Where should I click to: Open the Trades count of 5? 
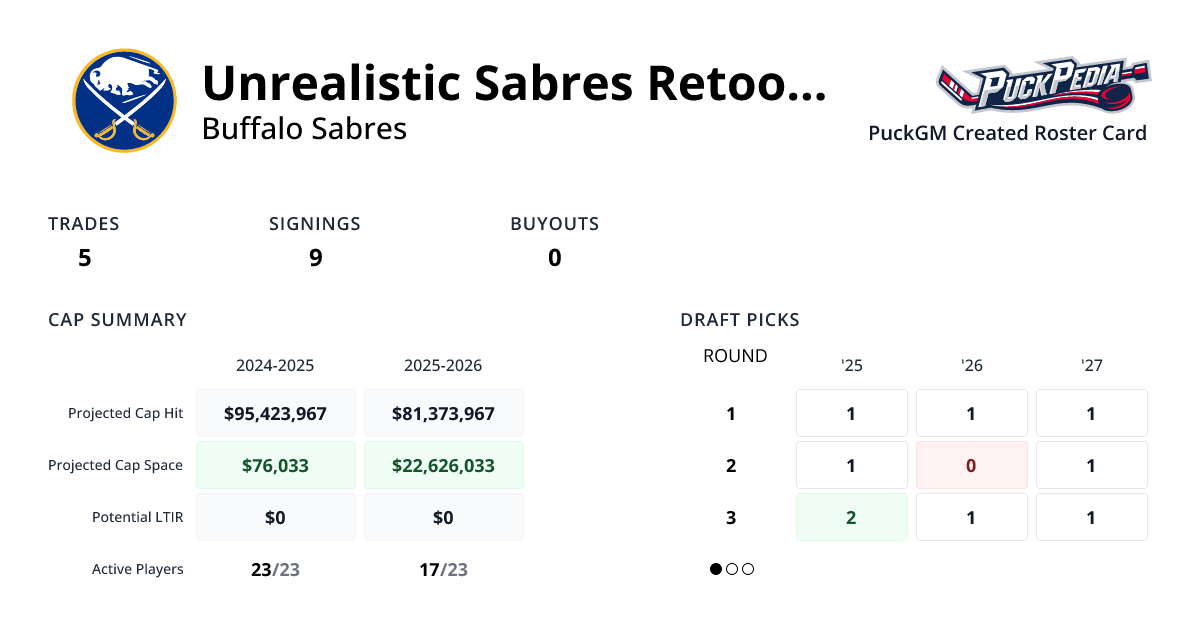coord(84,258)
